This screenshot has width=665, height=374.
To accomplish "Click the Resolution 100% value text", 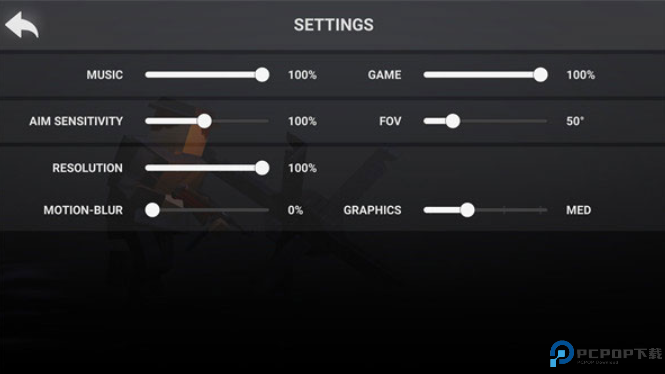I will pyautogui.click(x=302, y=168).
